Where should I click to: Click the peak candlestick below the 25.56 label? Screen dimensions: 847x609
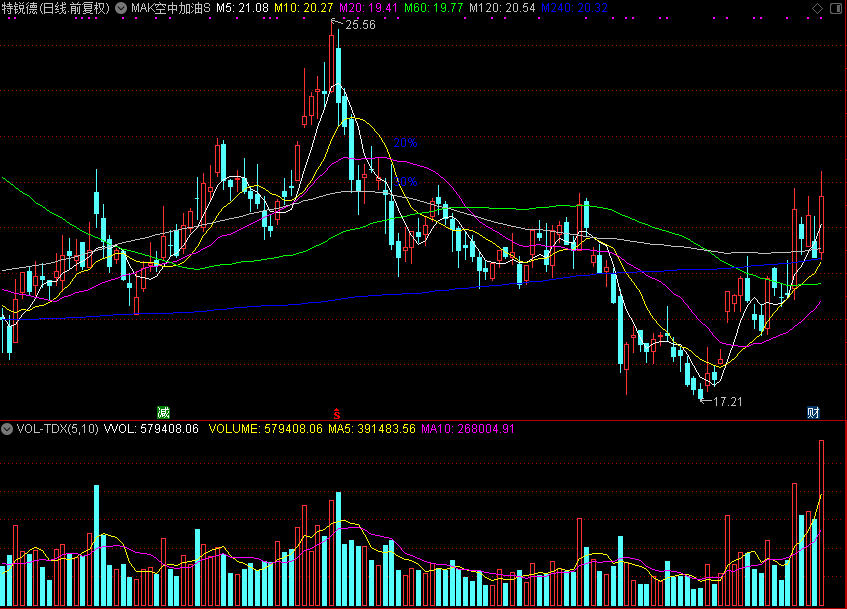[x=332, y=59]
